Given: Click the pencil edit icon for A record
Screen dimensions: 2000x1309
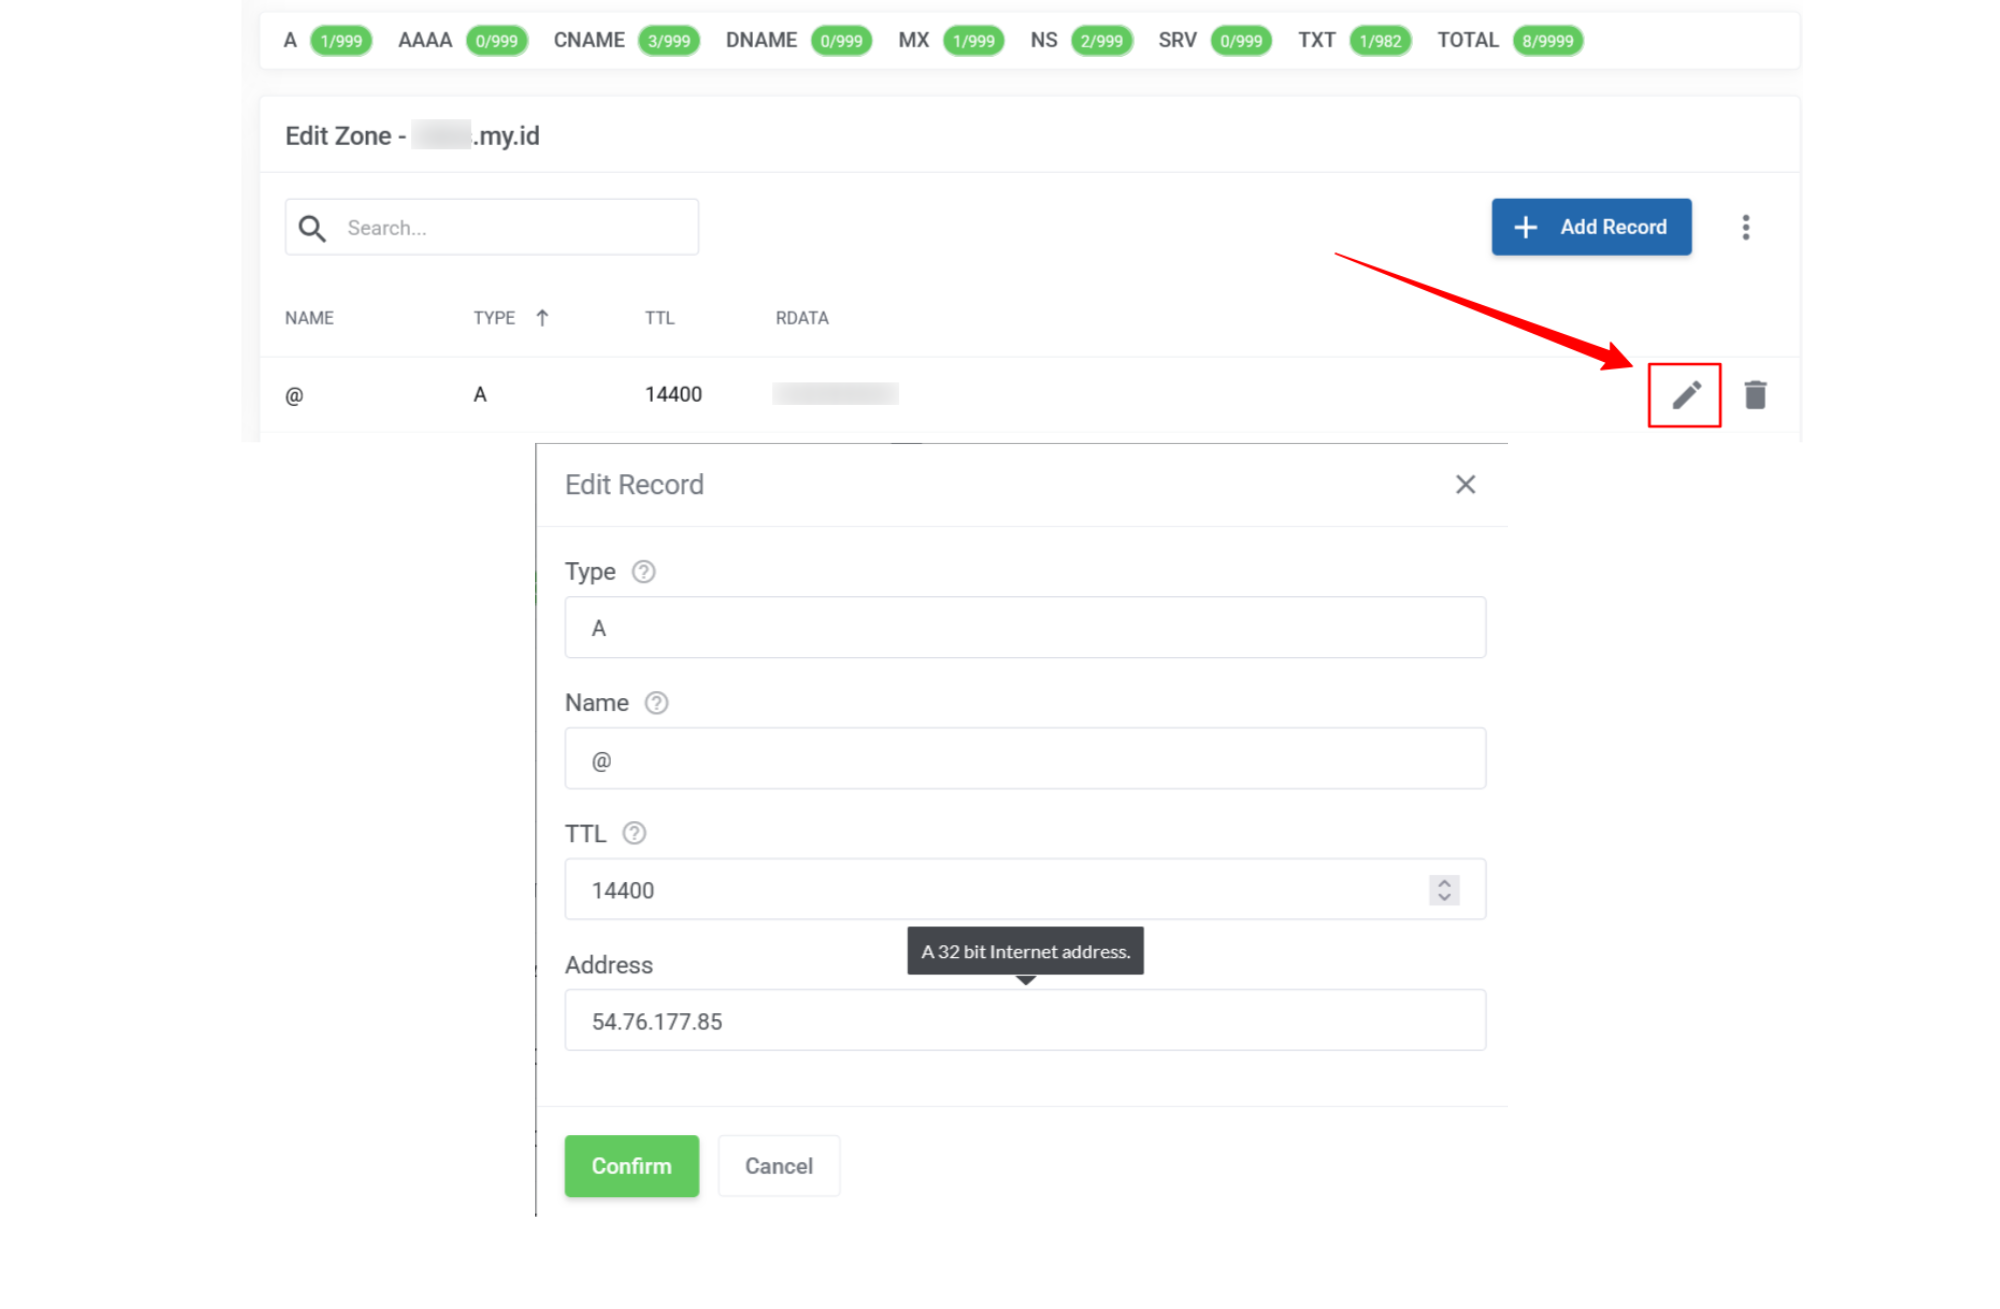Looking at the screenshot, I should (x=1685, y=395).
